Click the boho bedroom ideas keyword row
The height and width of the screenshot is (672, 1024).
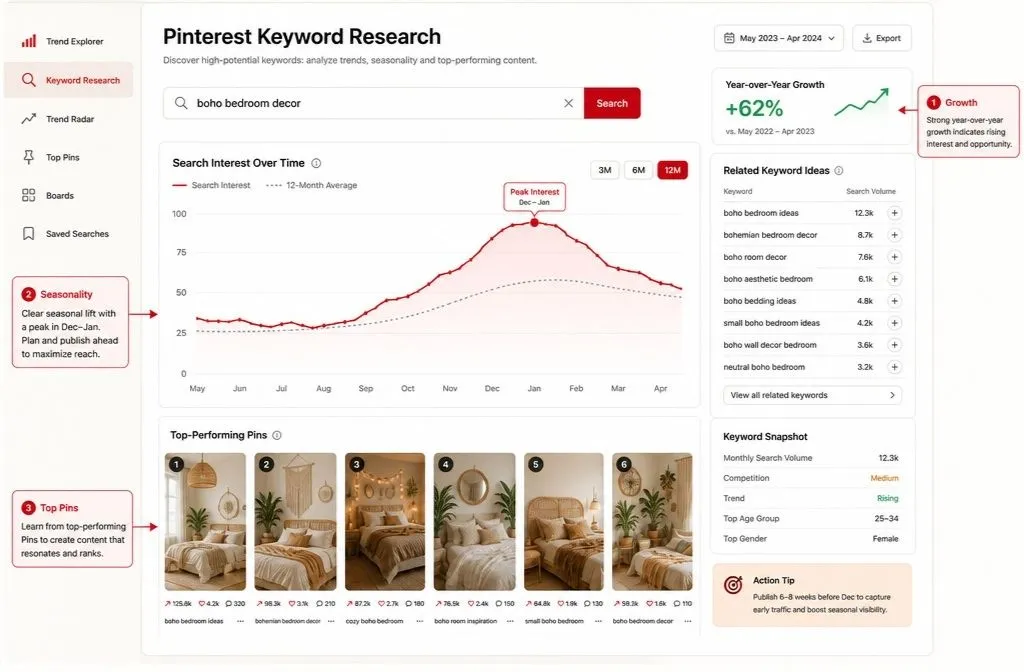(812, 213)
